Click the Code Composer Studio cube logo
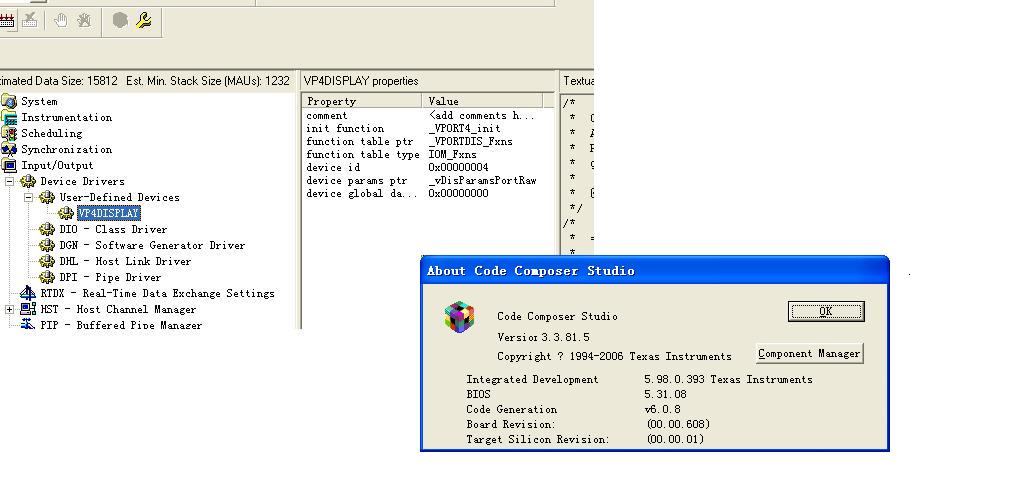Viewport: 1024px width, 477px height. (x=459, y=317)
